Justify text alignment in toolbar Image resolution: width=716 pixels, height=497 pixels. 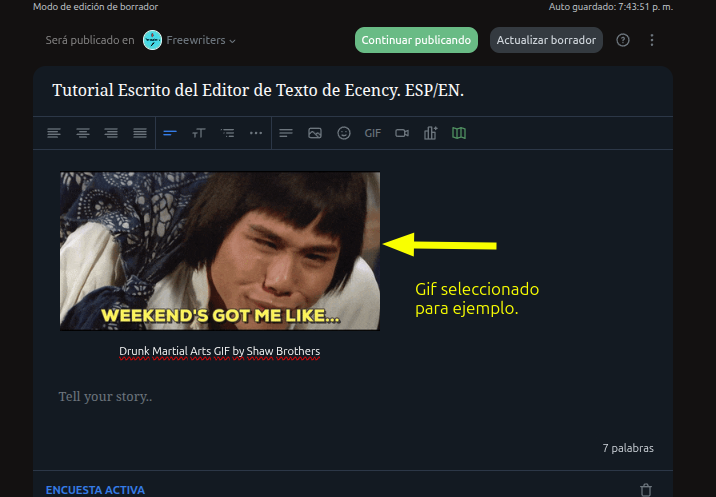click(x=140, y=133)
